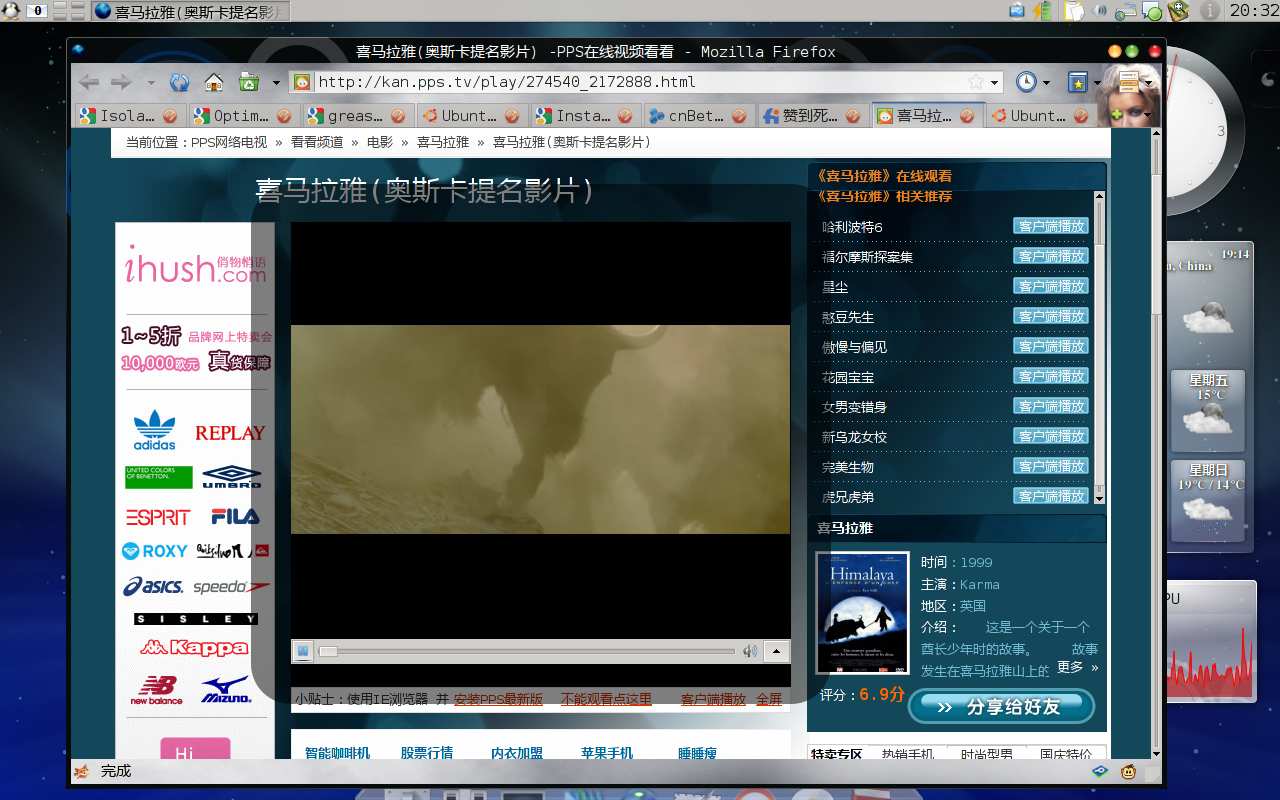
Task: Click the ihush.com advertisement logo
Action: coord(195,265)
